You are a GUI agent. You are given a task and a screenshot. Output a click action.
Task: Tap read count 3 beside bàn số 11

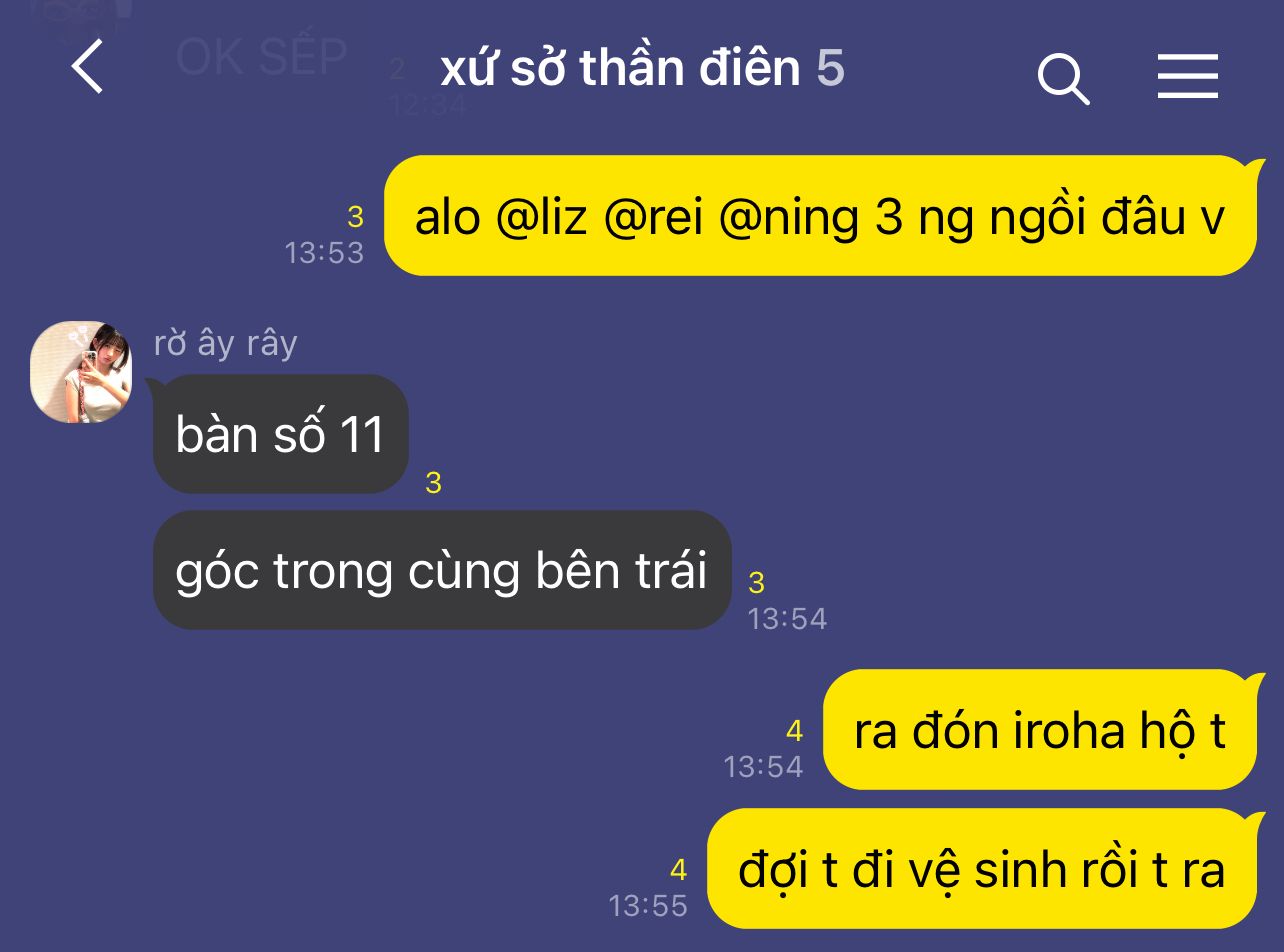[433, 484]
